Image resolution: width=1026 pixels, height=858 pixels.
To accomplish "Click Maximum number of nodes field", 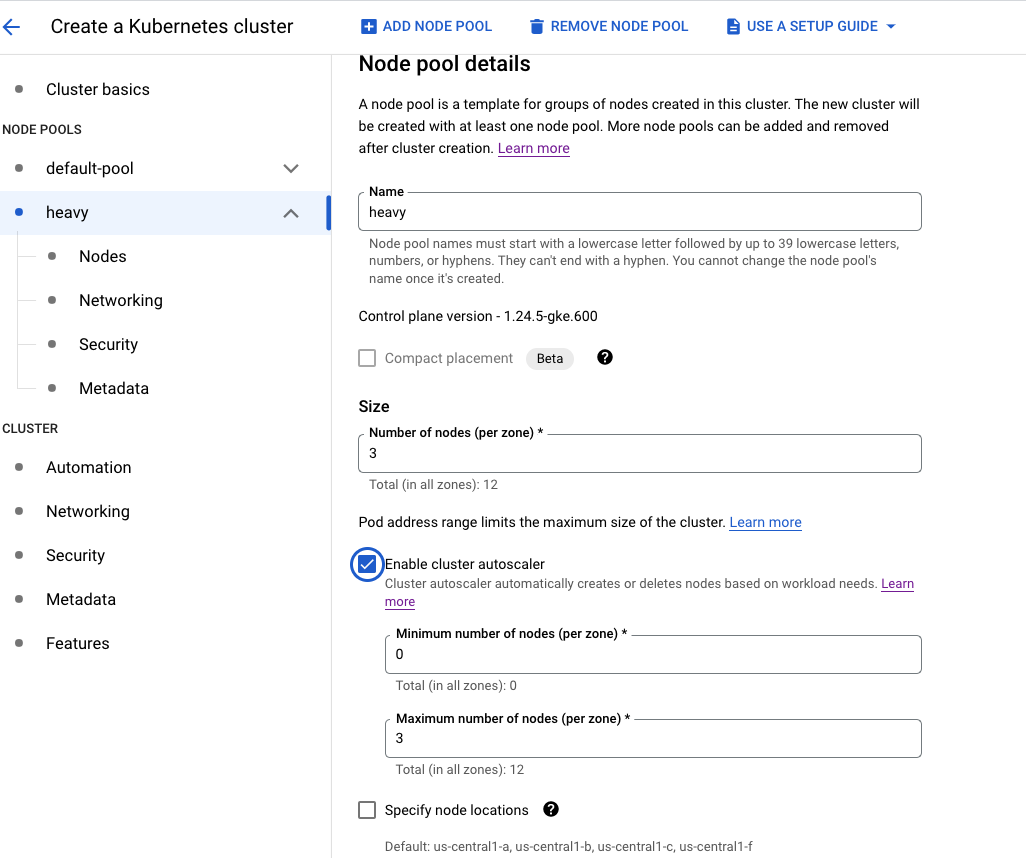I will point(652,739).
